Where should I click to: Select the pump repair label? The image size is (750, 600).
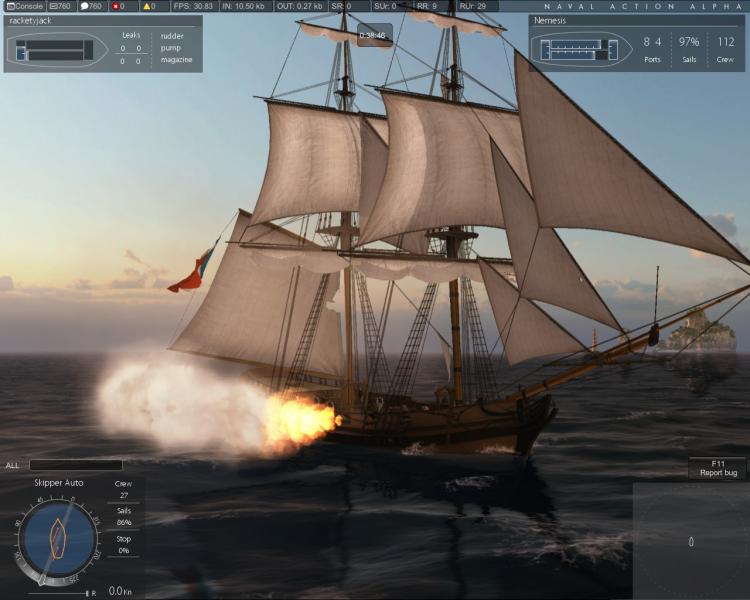[170, 48]
